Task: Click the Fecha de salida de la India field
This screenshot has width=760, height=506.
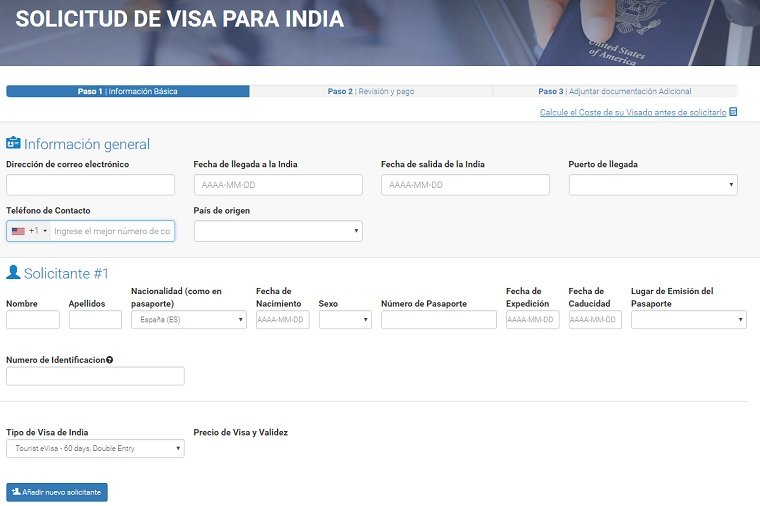Action: (465, 185)
